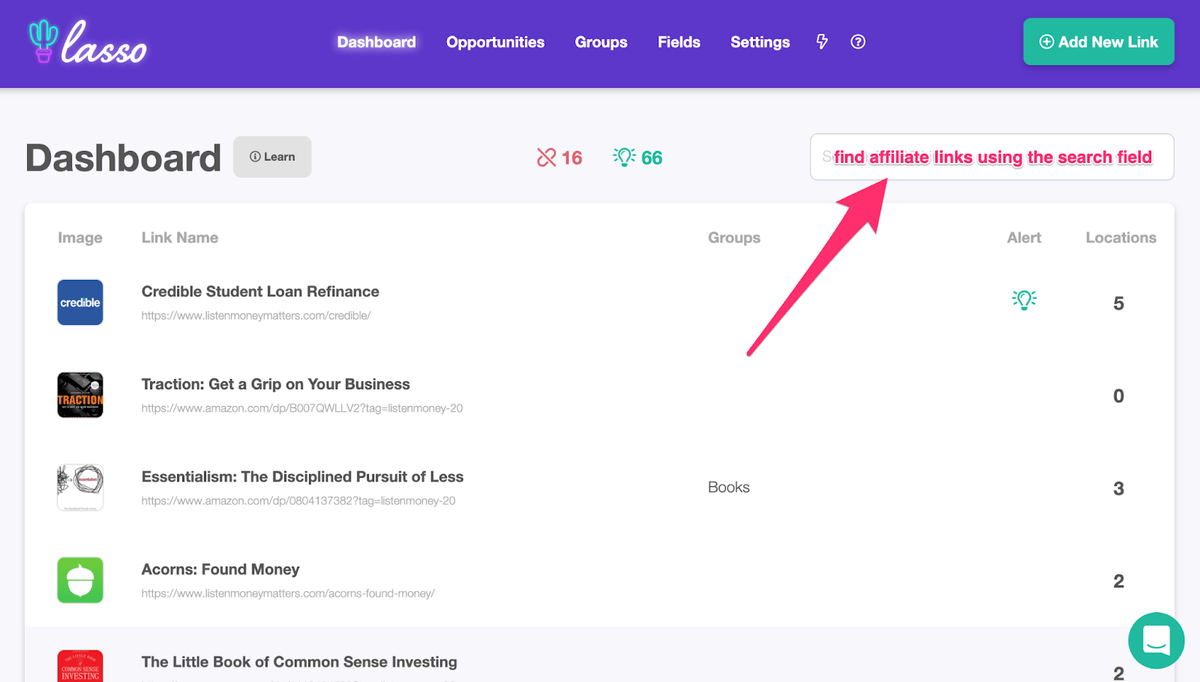
Task: Go to the Dashboard tab
Action: coord(376,42)
